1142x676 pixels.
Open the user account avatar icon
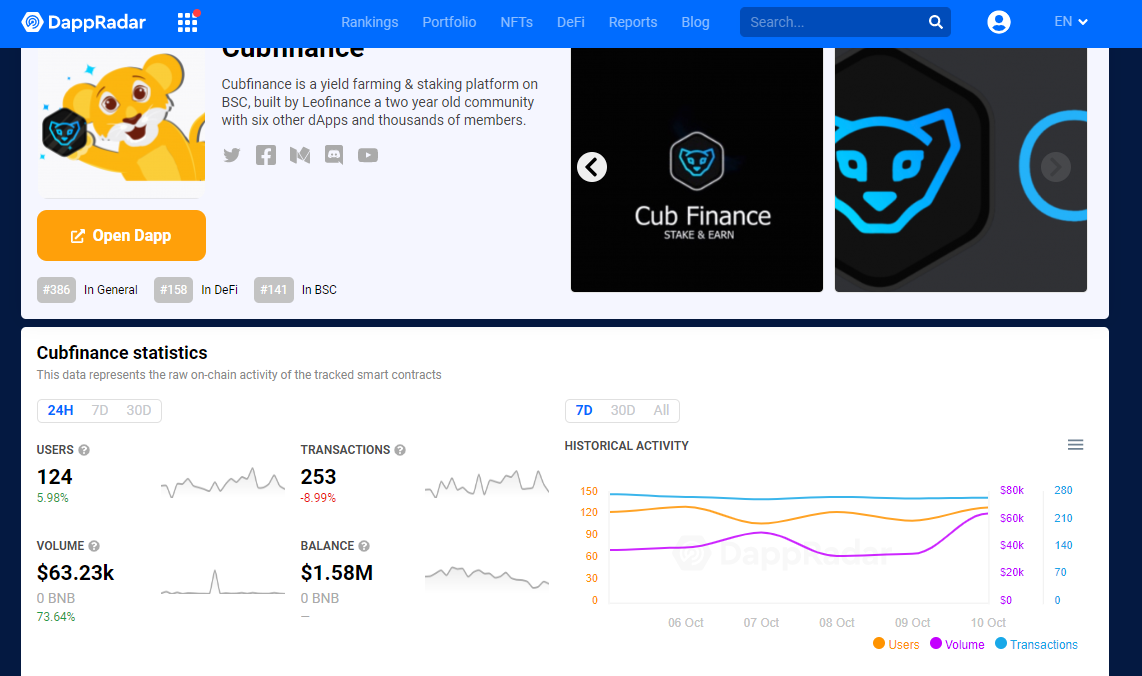coord(999,22)
